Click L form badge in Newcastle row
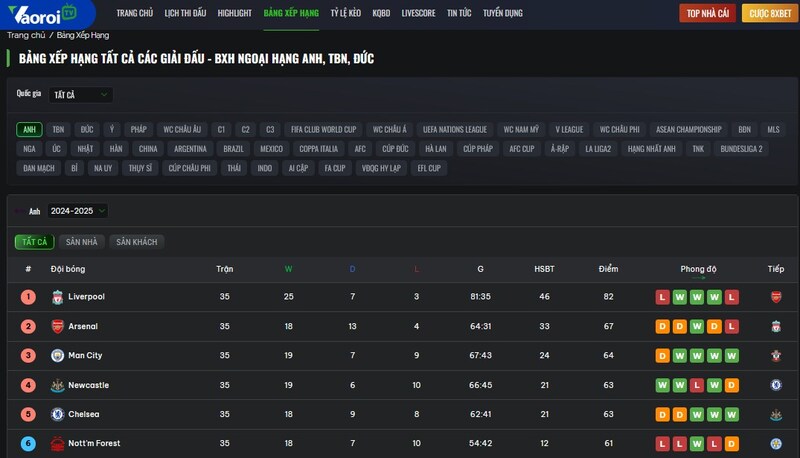Image resolution: width=800 pixels, height=458 pixels. (x=697, y=385)
